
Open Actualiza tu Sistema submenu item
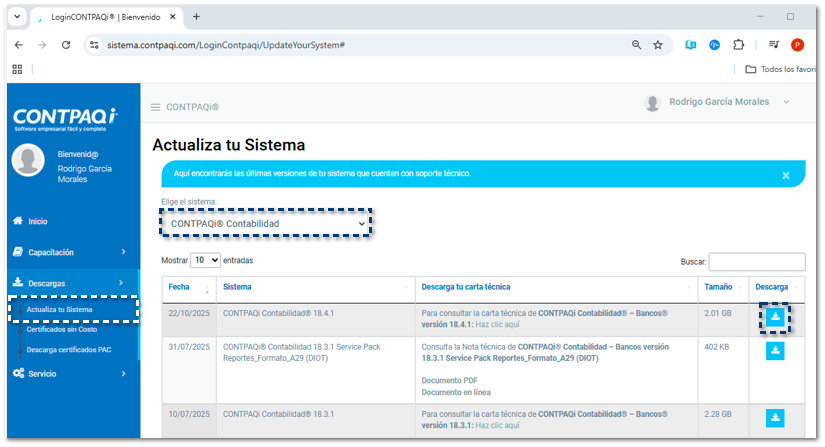point(59,310)
